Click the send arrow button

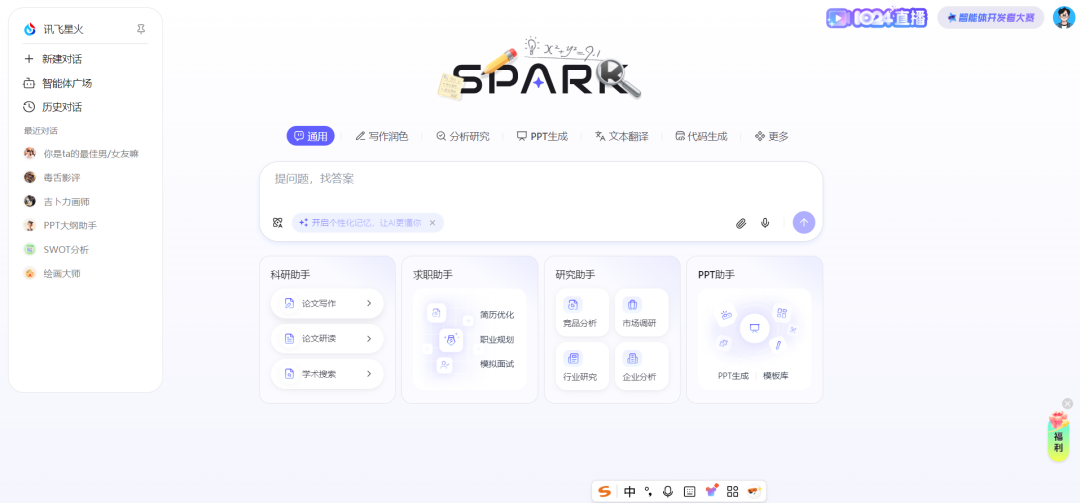804,223
